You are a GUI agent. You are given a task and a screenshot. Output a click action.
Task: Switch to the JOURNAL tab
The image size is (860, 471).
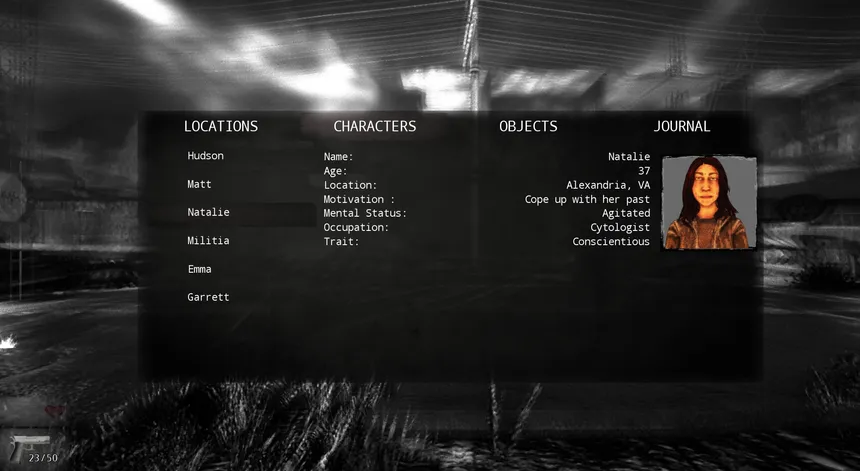pyautogui.click(x=682, y=127)
